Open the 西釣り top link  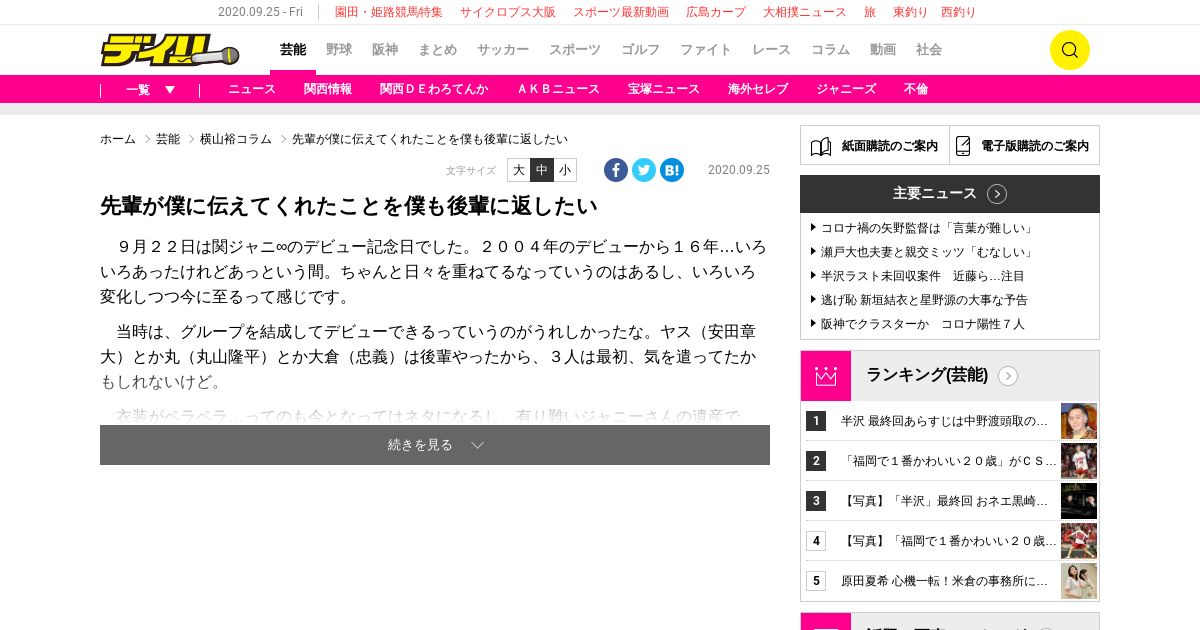(959, 12)
